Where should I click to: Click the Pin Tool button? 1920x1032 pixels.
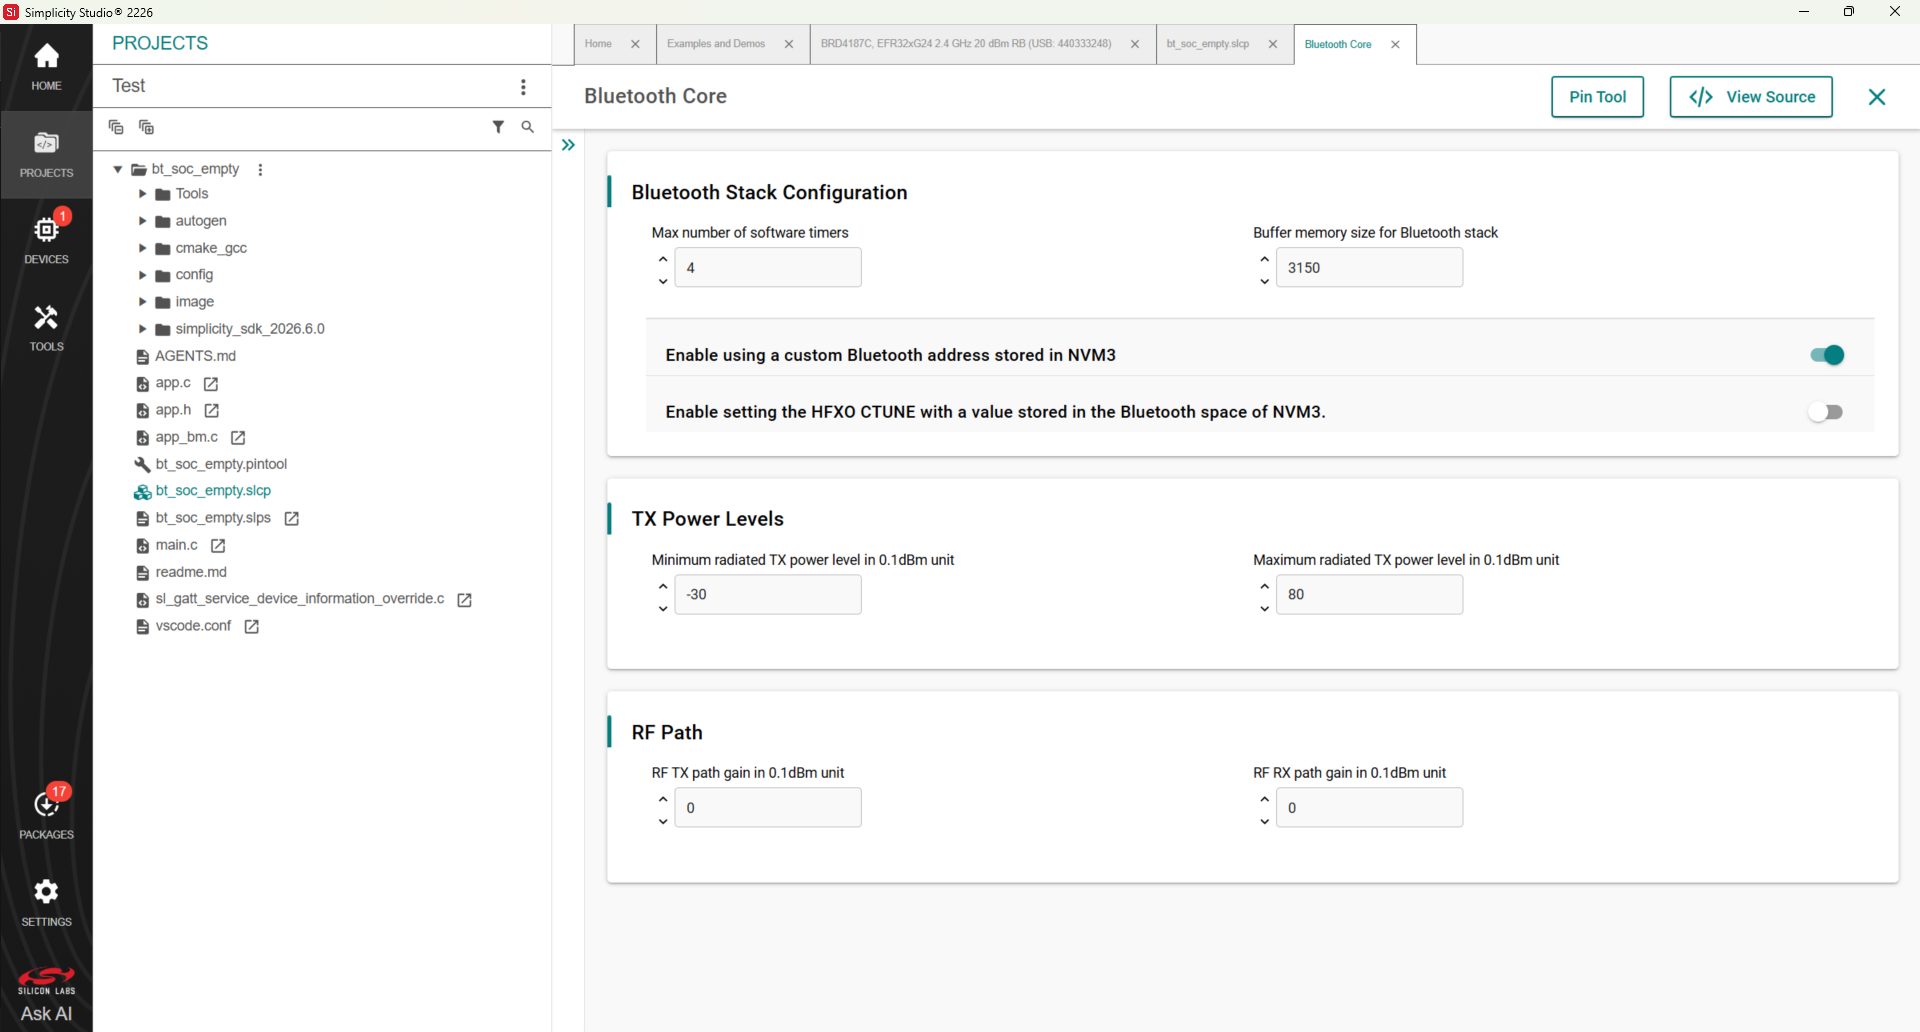coord(1597,97)
